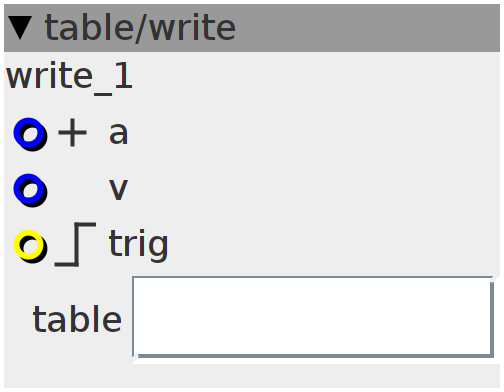Focus the table name input field
This screenshot has width=504, height=392.
click(x=313, y=317)
